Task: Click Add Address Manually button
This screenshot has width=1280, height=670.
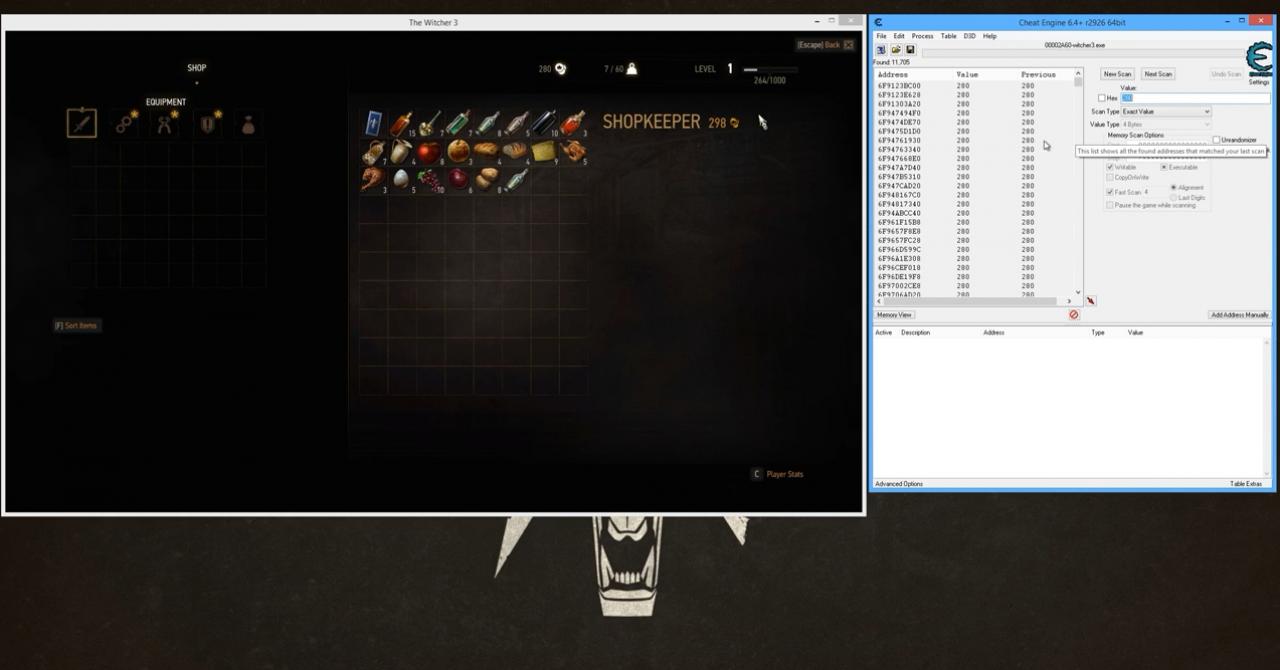Action: (x=1239, y=315)
